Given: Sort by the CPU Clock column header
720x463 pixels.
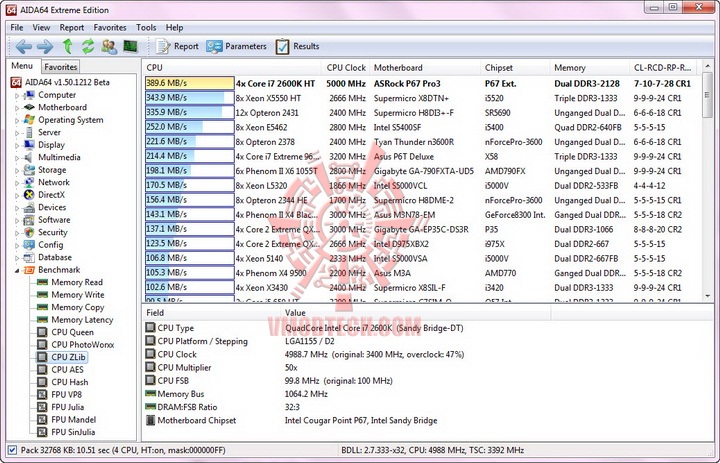Looking at the screenshot, I should click(x=346, y=68).
